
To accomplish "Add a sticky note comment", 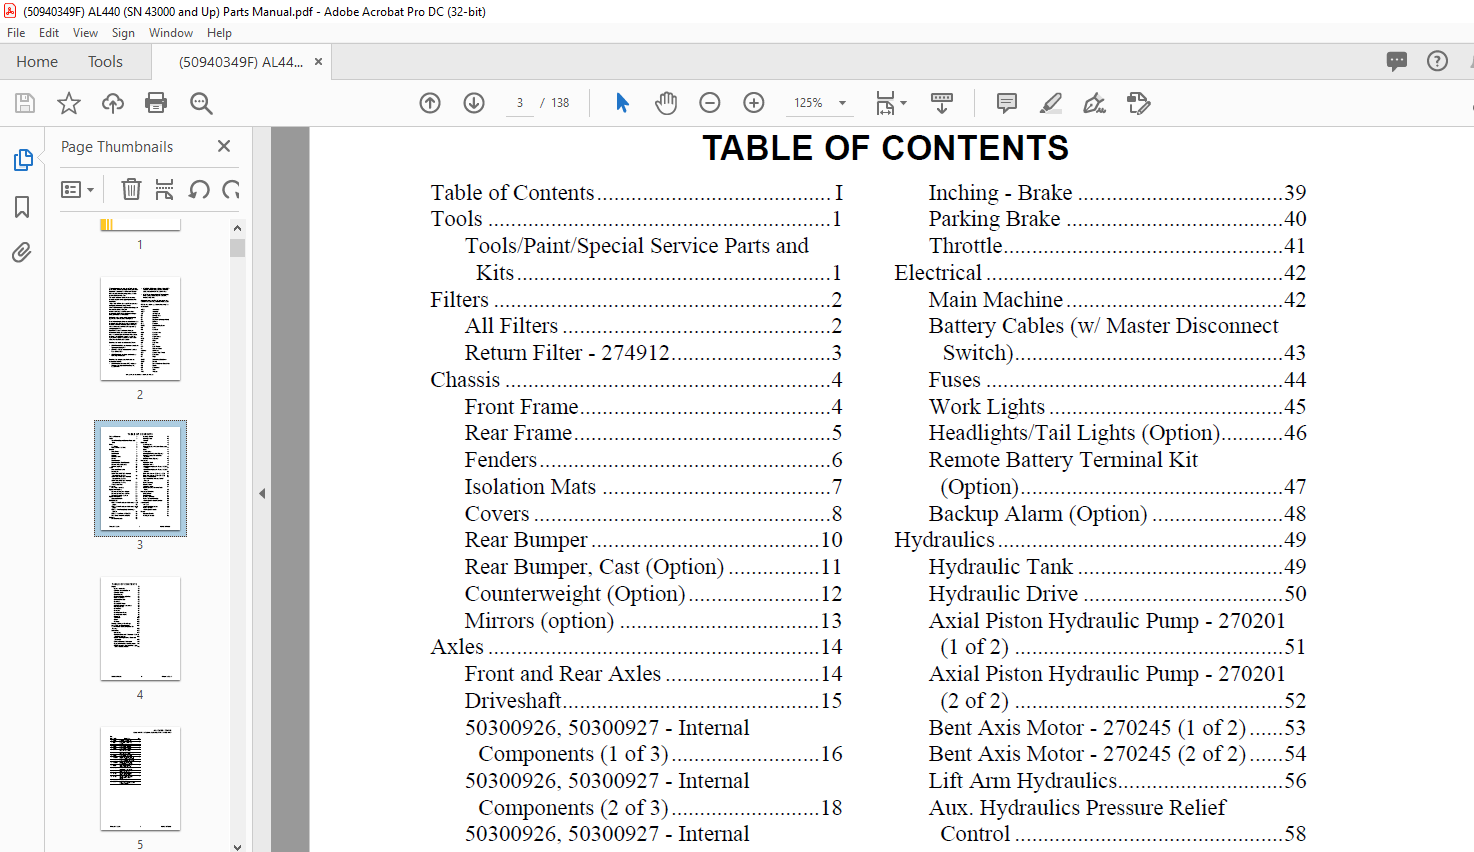I will pyautogui.click(x=1007, y=103).
